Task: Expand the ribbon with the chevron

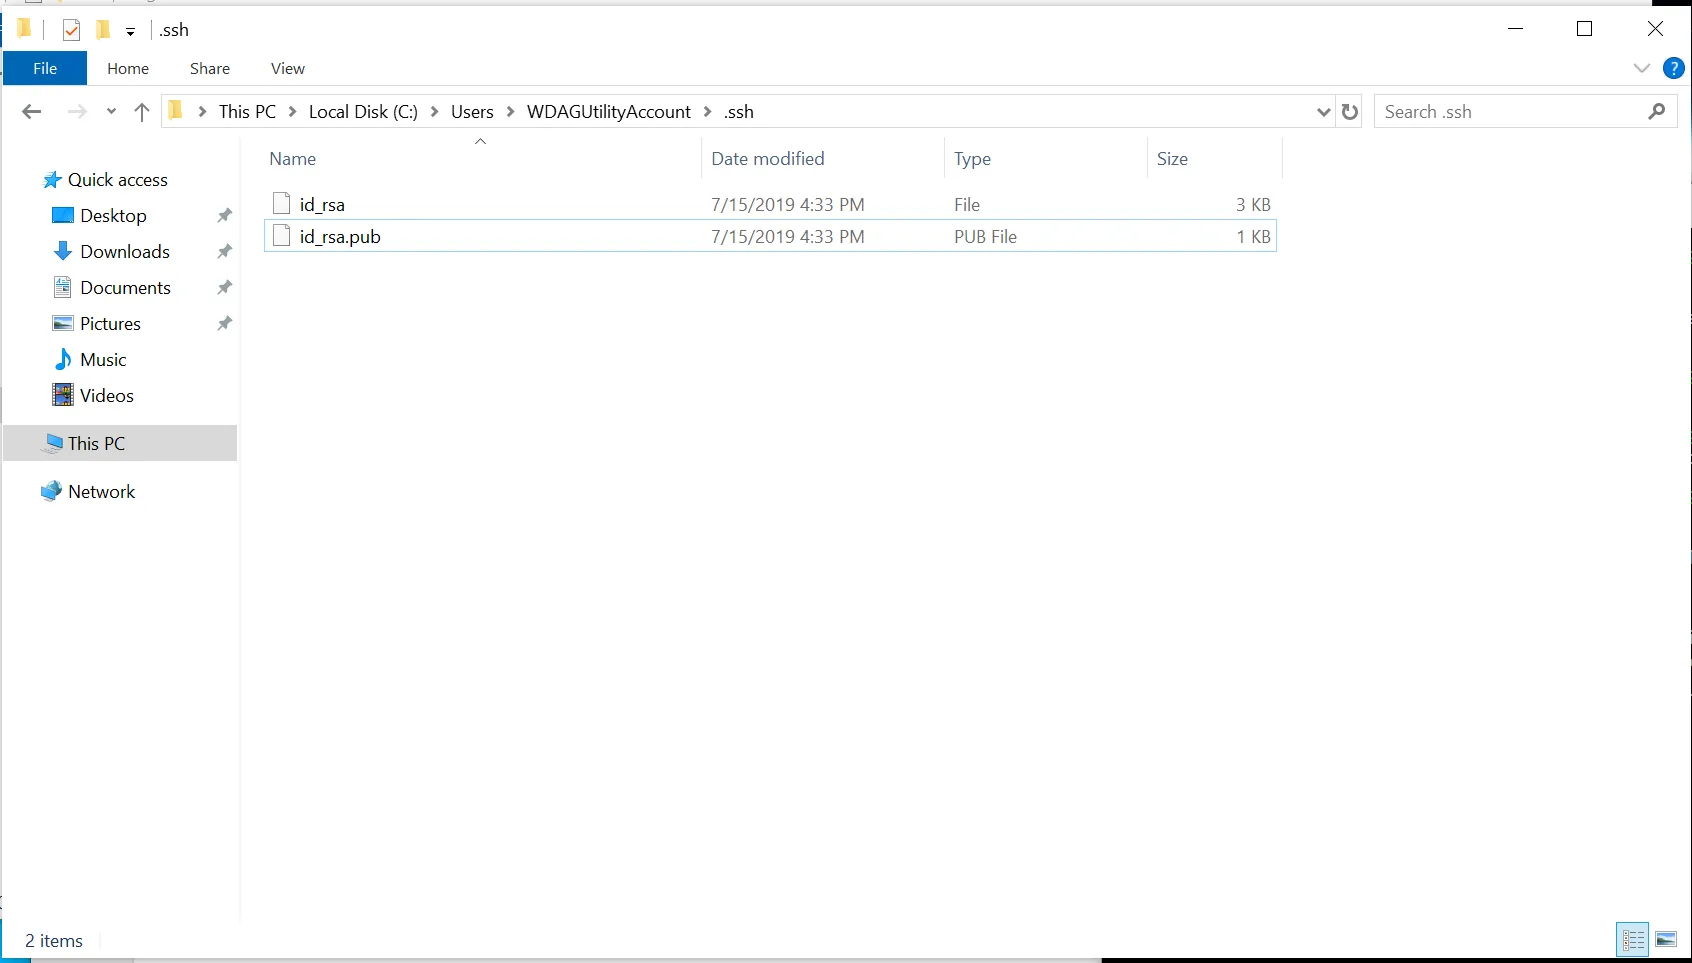Action: tap(1641, 68)
